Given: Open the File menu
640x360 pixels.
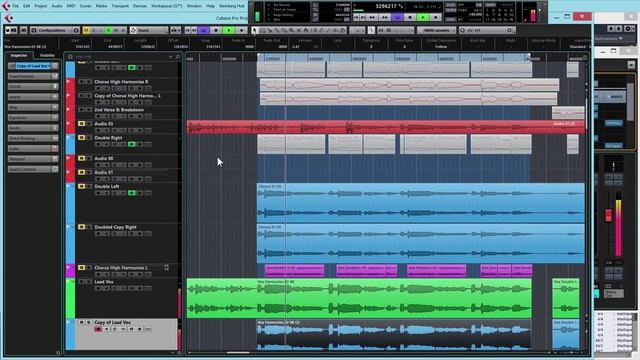Looking at the screenshot, I should tap(16, 6).
